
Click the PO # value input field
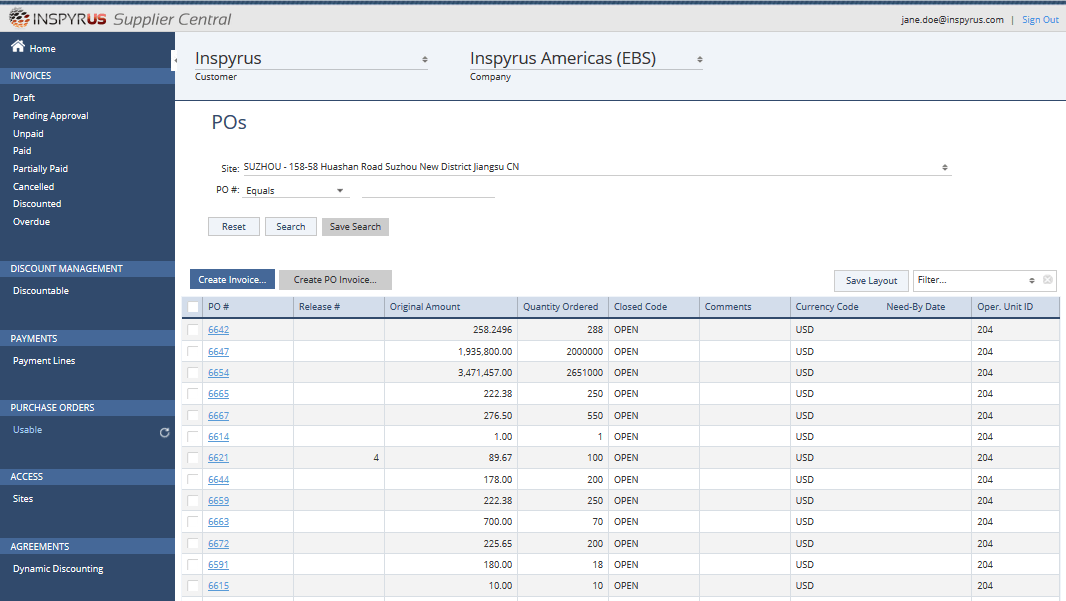pyautogui.click(x=428, y=190)
